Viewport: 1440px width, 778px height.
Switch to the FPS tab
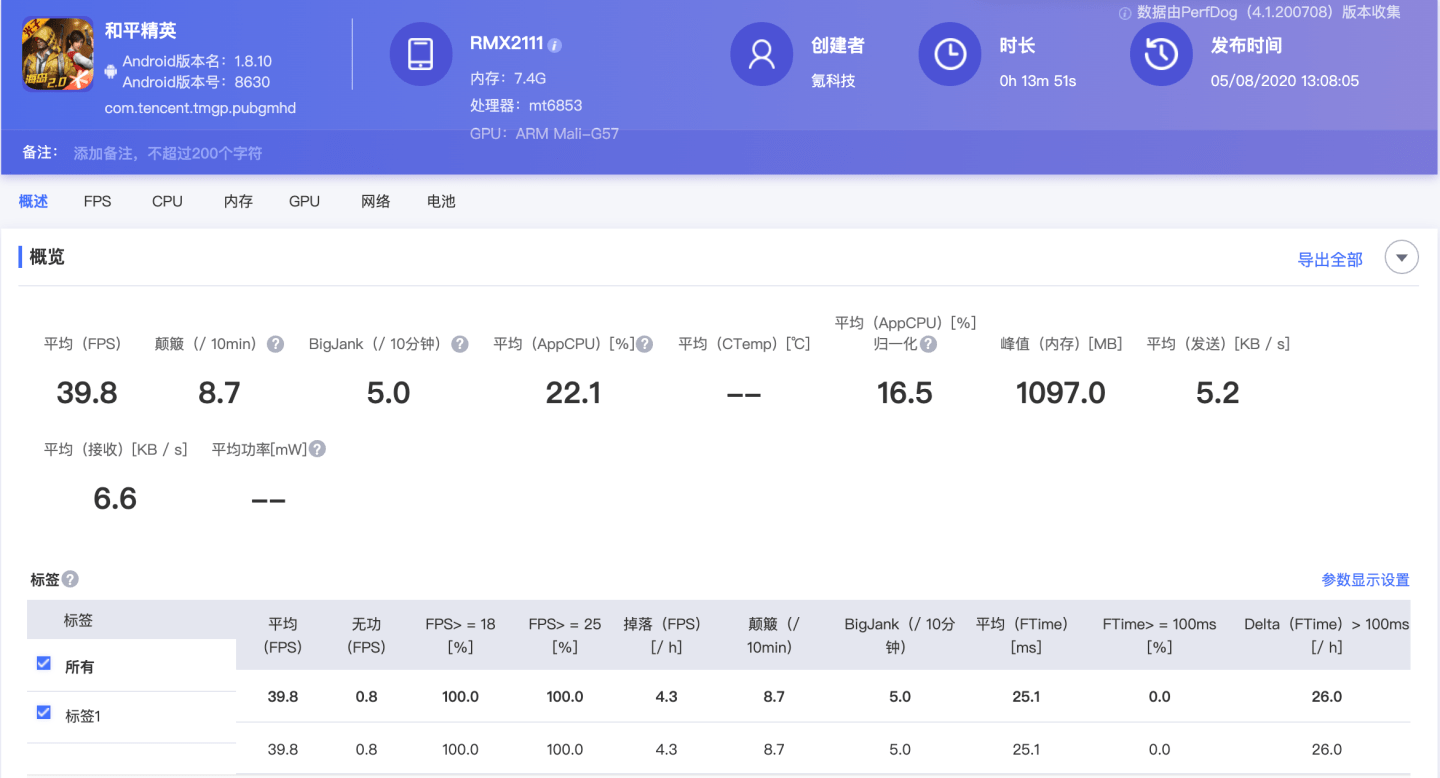coord(97,201)
